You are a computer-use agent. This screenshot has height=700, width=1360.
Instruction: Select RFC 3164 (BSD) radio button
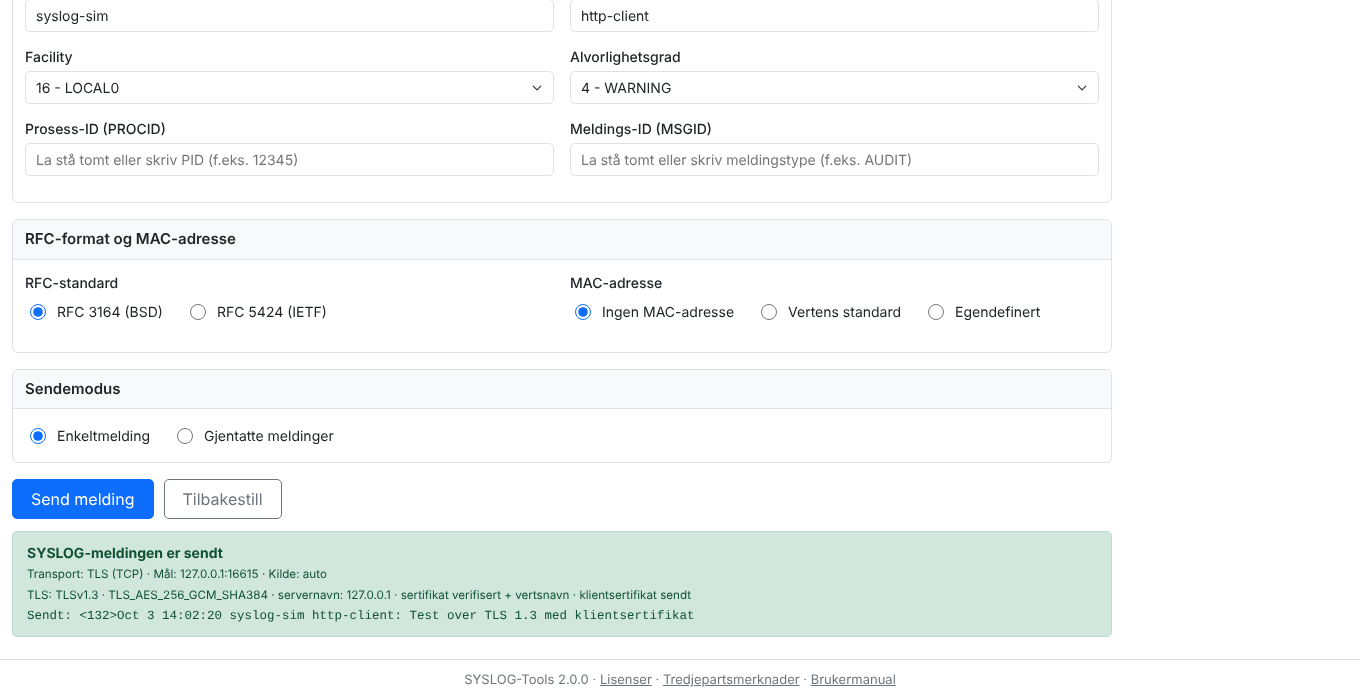(x=38, y=312)
